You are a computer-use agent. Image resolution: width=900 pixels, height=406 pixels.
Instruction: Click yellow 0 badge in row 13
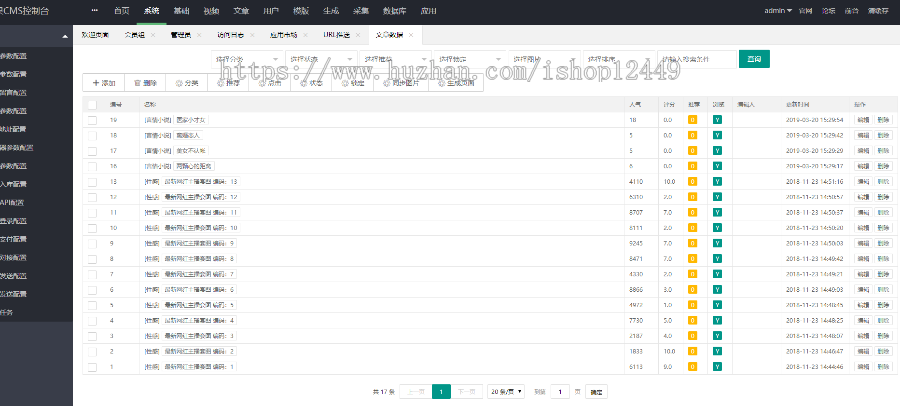pos(693,181)
